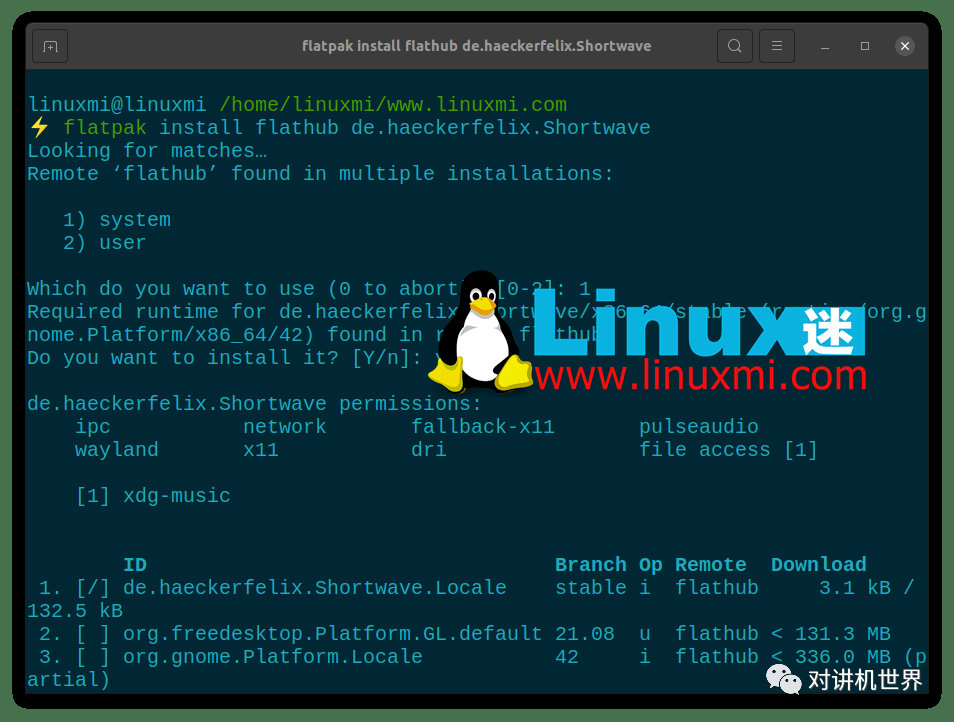
Task: Close the terminal window
Action: tap(905, 46)
